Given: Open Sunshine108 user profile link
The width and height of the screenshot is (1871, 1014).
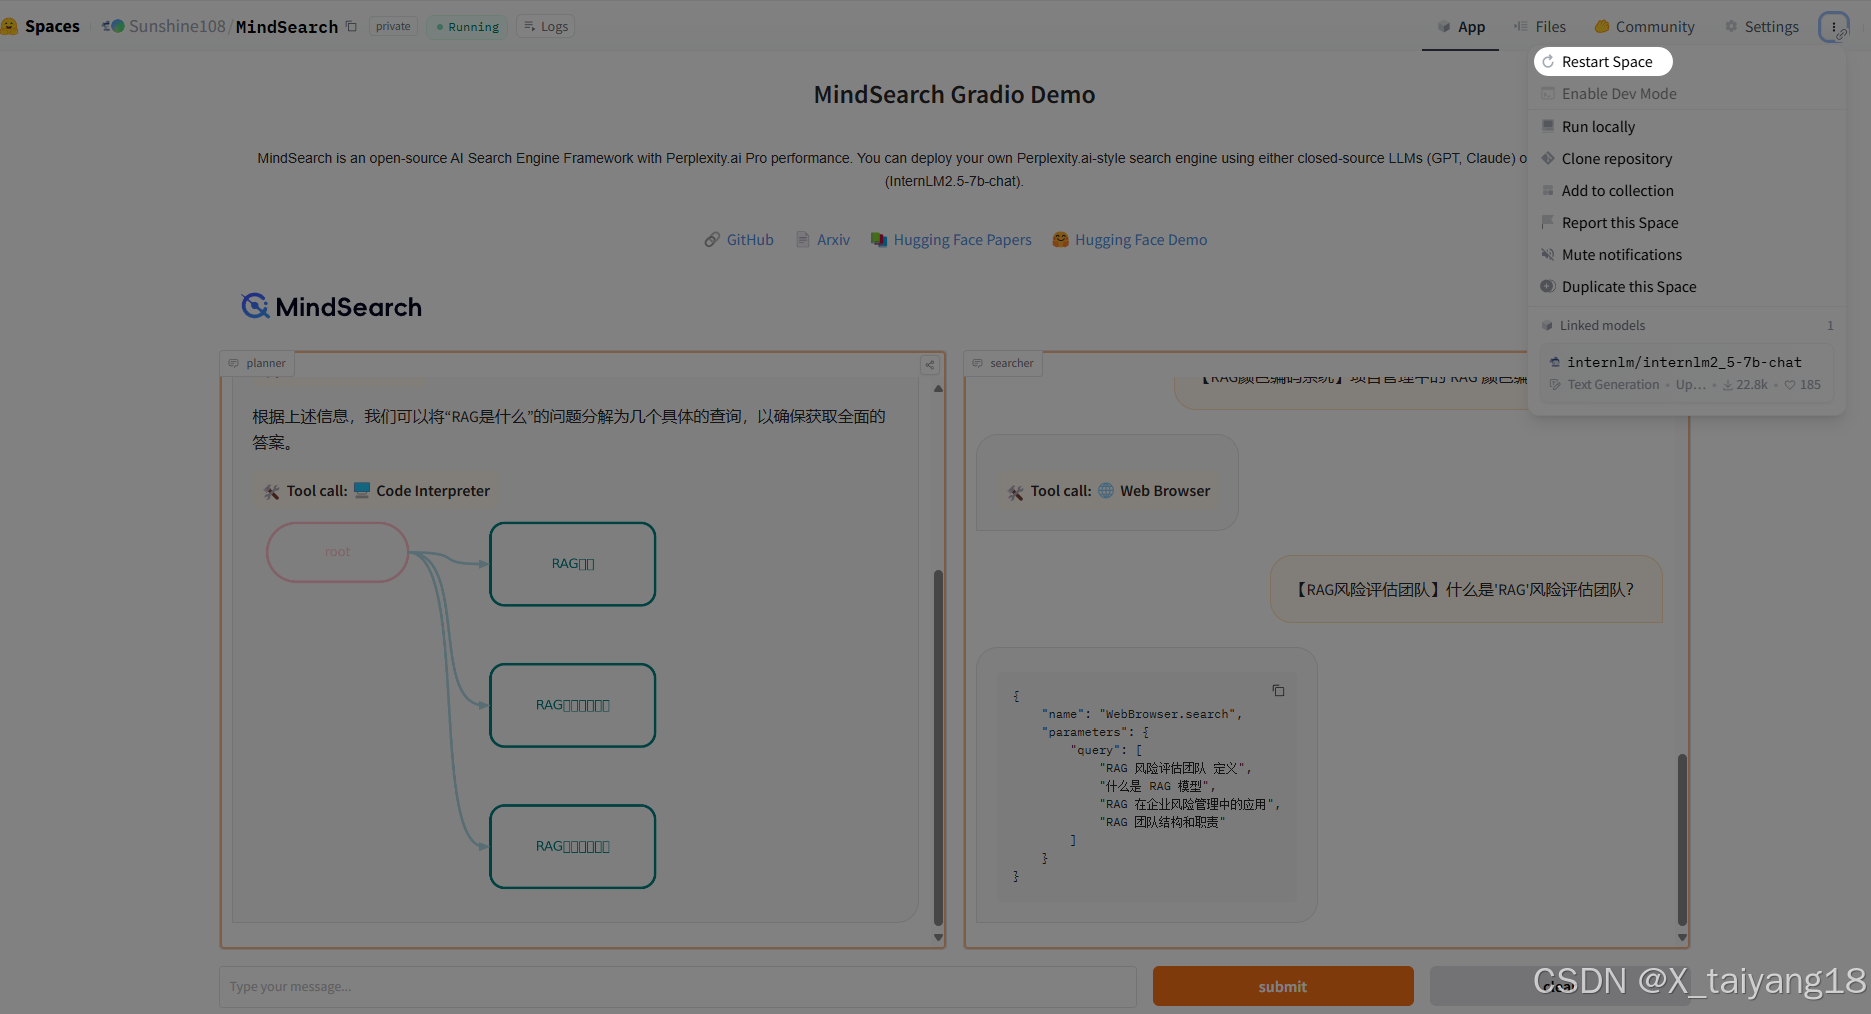Looking at the screenshot, I should pos(177,27).
